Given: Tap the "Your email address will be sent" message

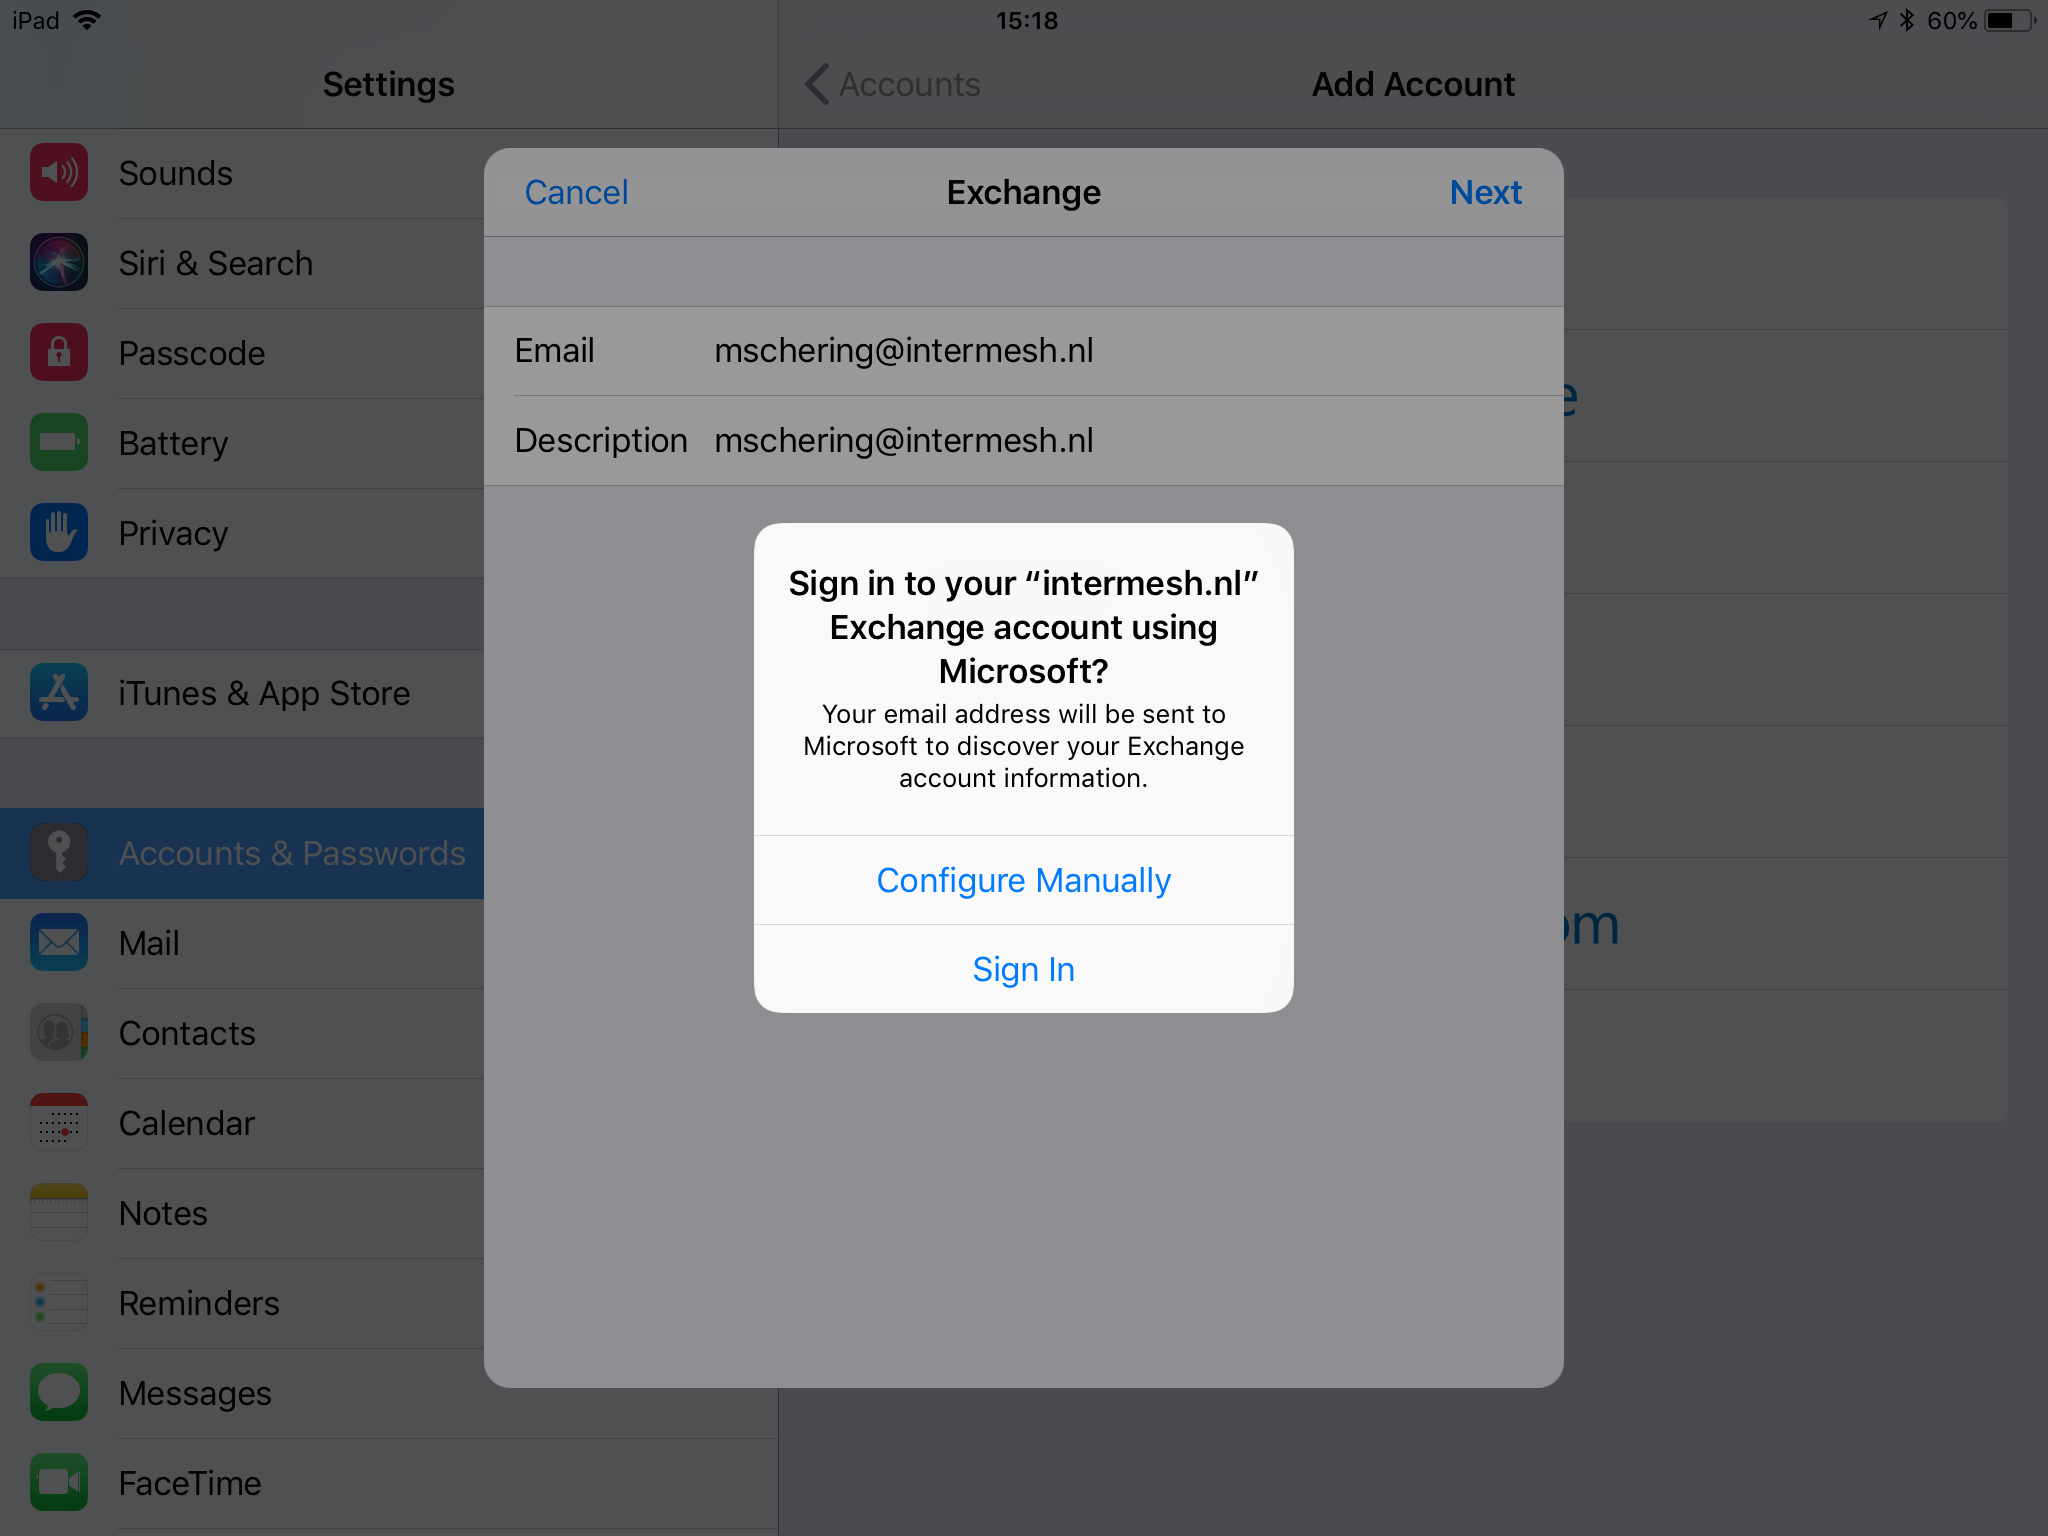Looking at the screenshot, I should (x=1024, y=746).
